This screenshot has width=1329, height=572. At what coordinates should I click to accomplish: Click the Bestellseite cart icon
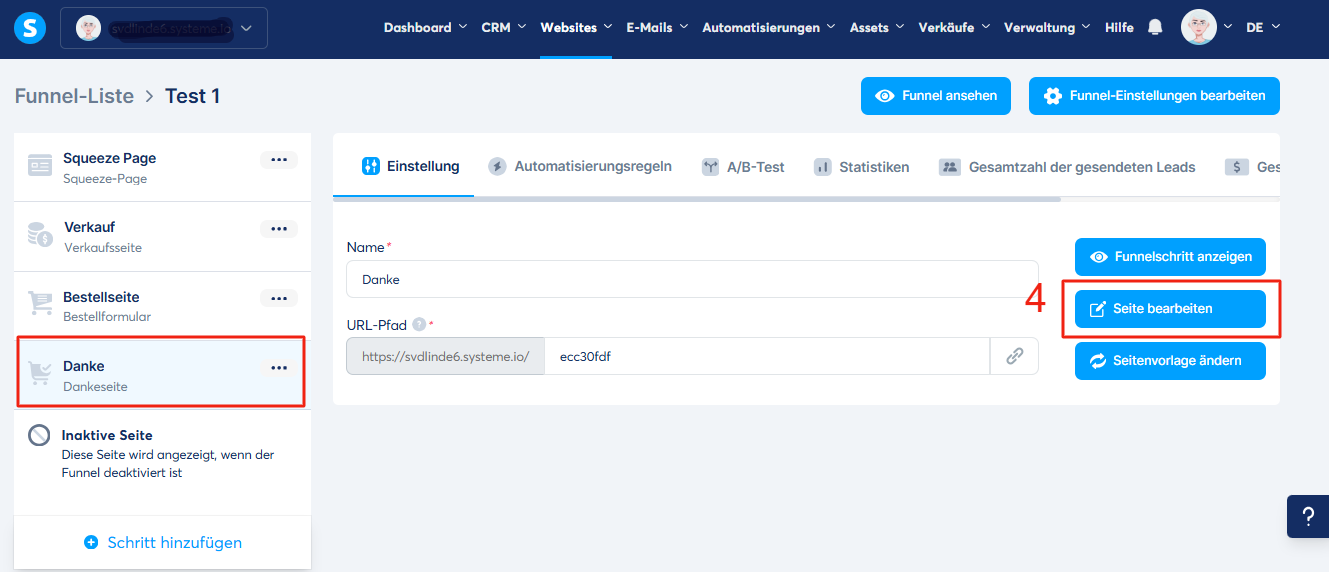pyautogui.click(x=40, y=304)
